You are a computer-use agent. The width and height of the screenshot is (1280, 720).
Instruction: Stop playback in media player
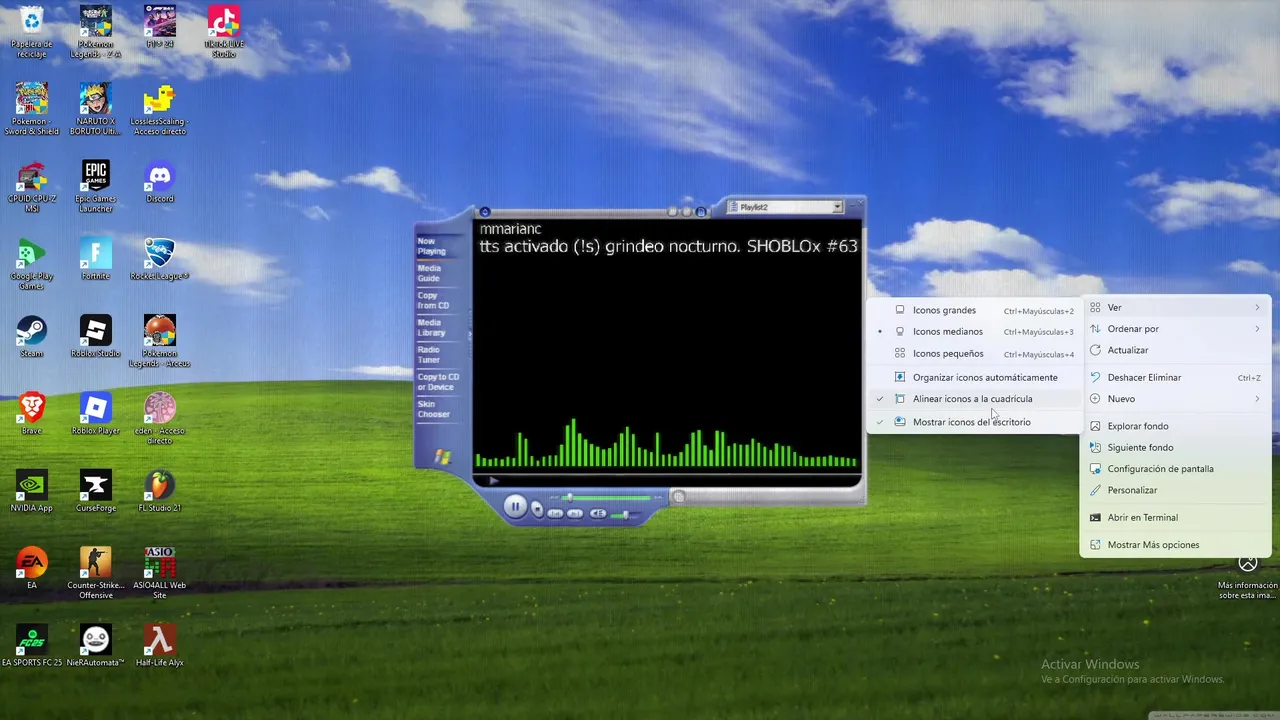(537, 510)
